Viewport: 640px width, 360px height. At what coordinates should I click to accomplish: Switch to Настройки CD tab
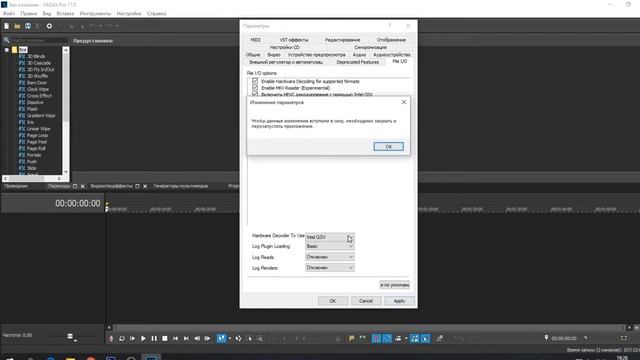tap(284, 47)
